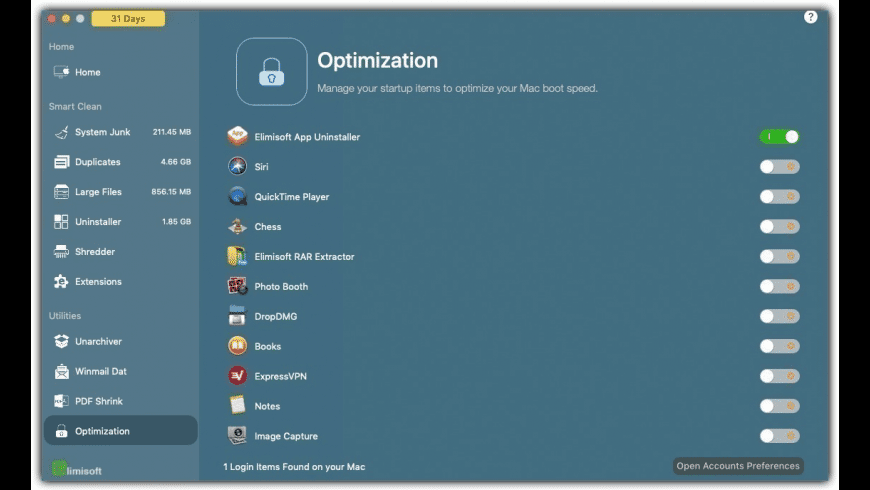
Task: Click the Large Files icon
Action: coord(61,192)
